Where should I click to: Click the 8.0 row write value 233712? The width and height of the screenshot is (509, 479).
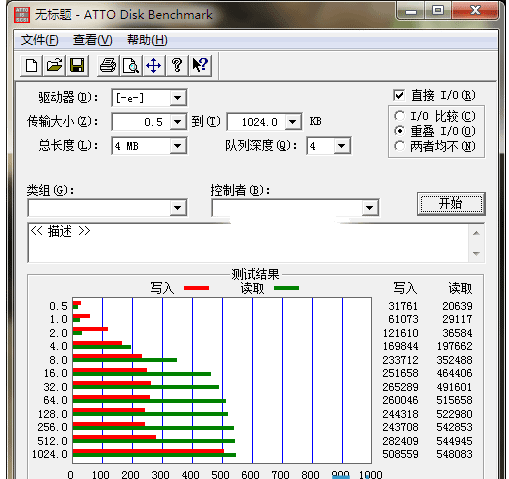pyautogui.click(x=400, y=360)
